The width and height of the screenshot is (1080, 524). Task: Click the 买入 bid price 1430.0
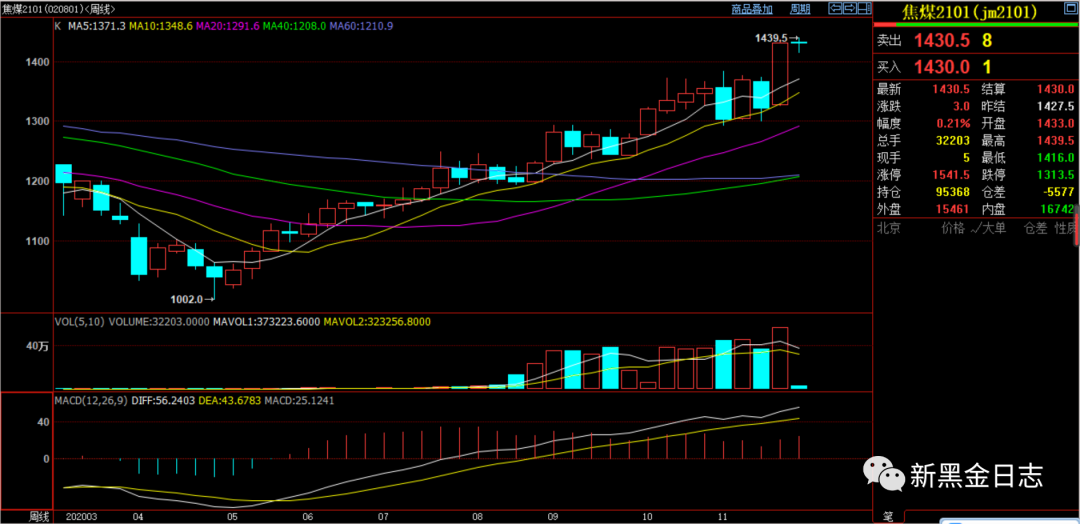942,67
